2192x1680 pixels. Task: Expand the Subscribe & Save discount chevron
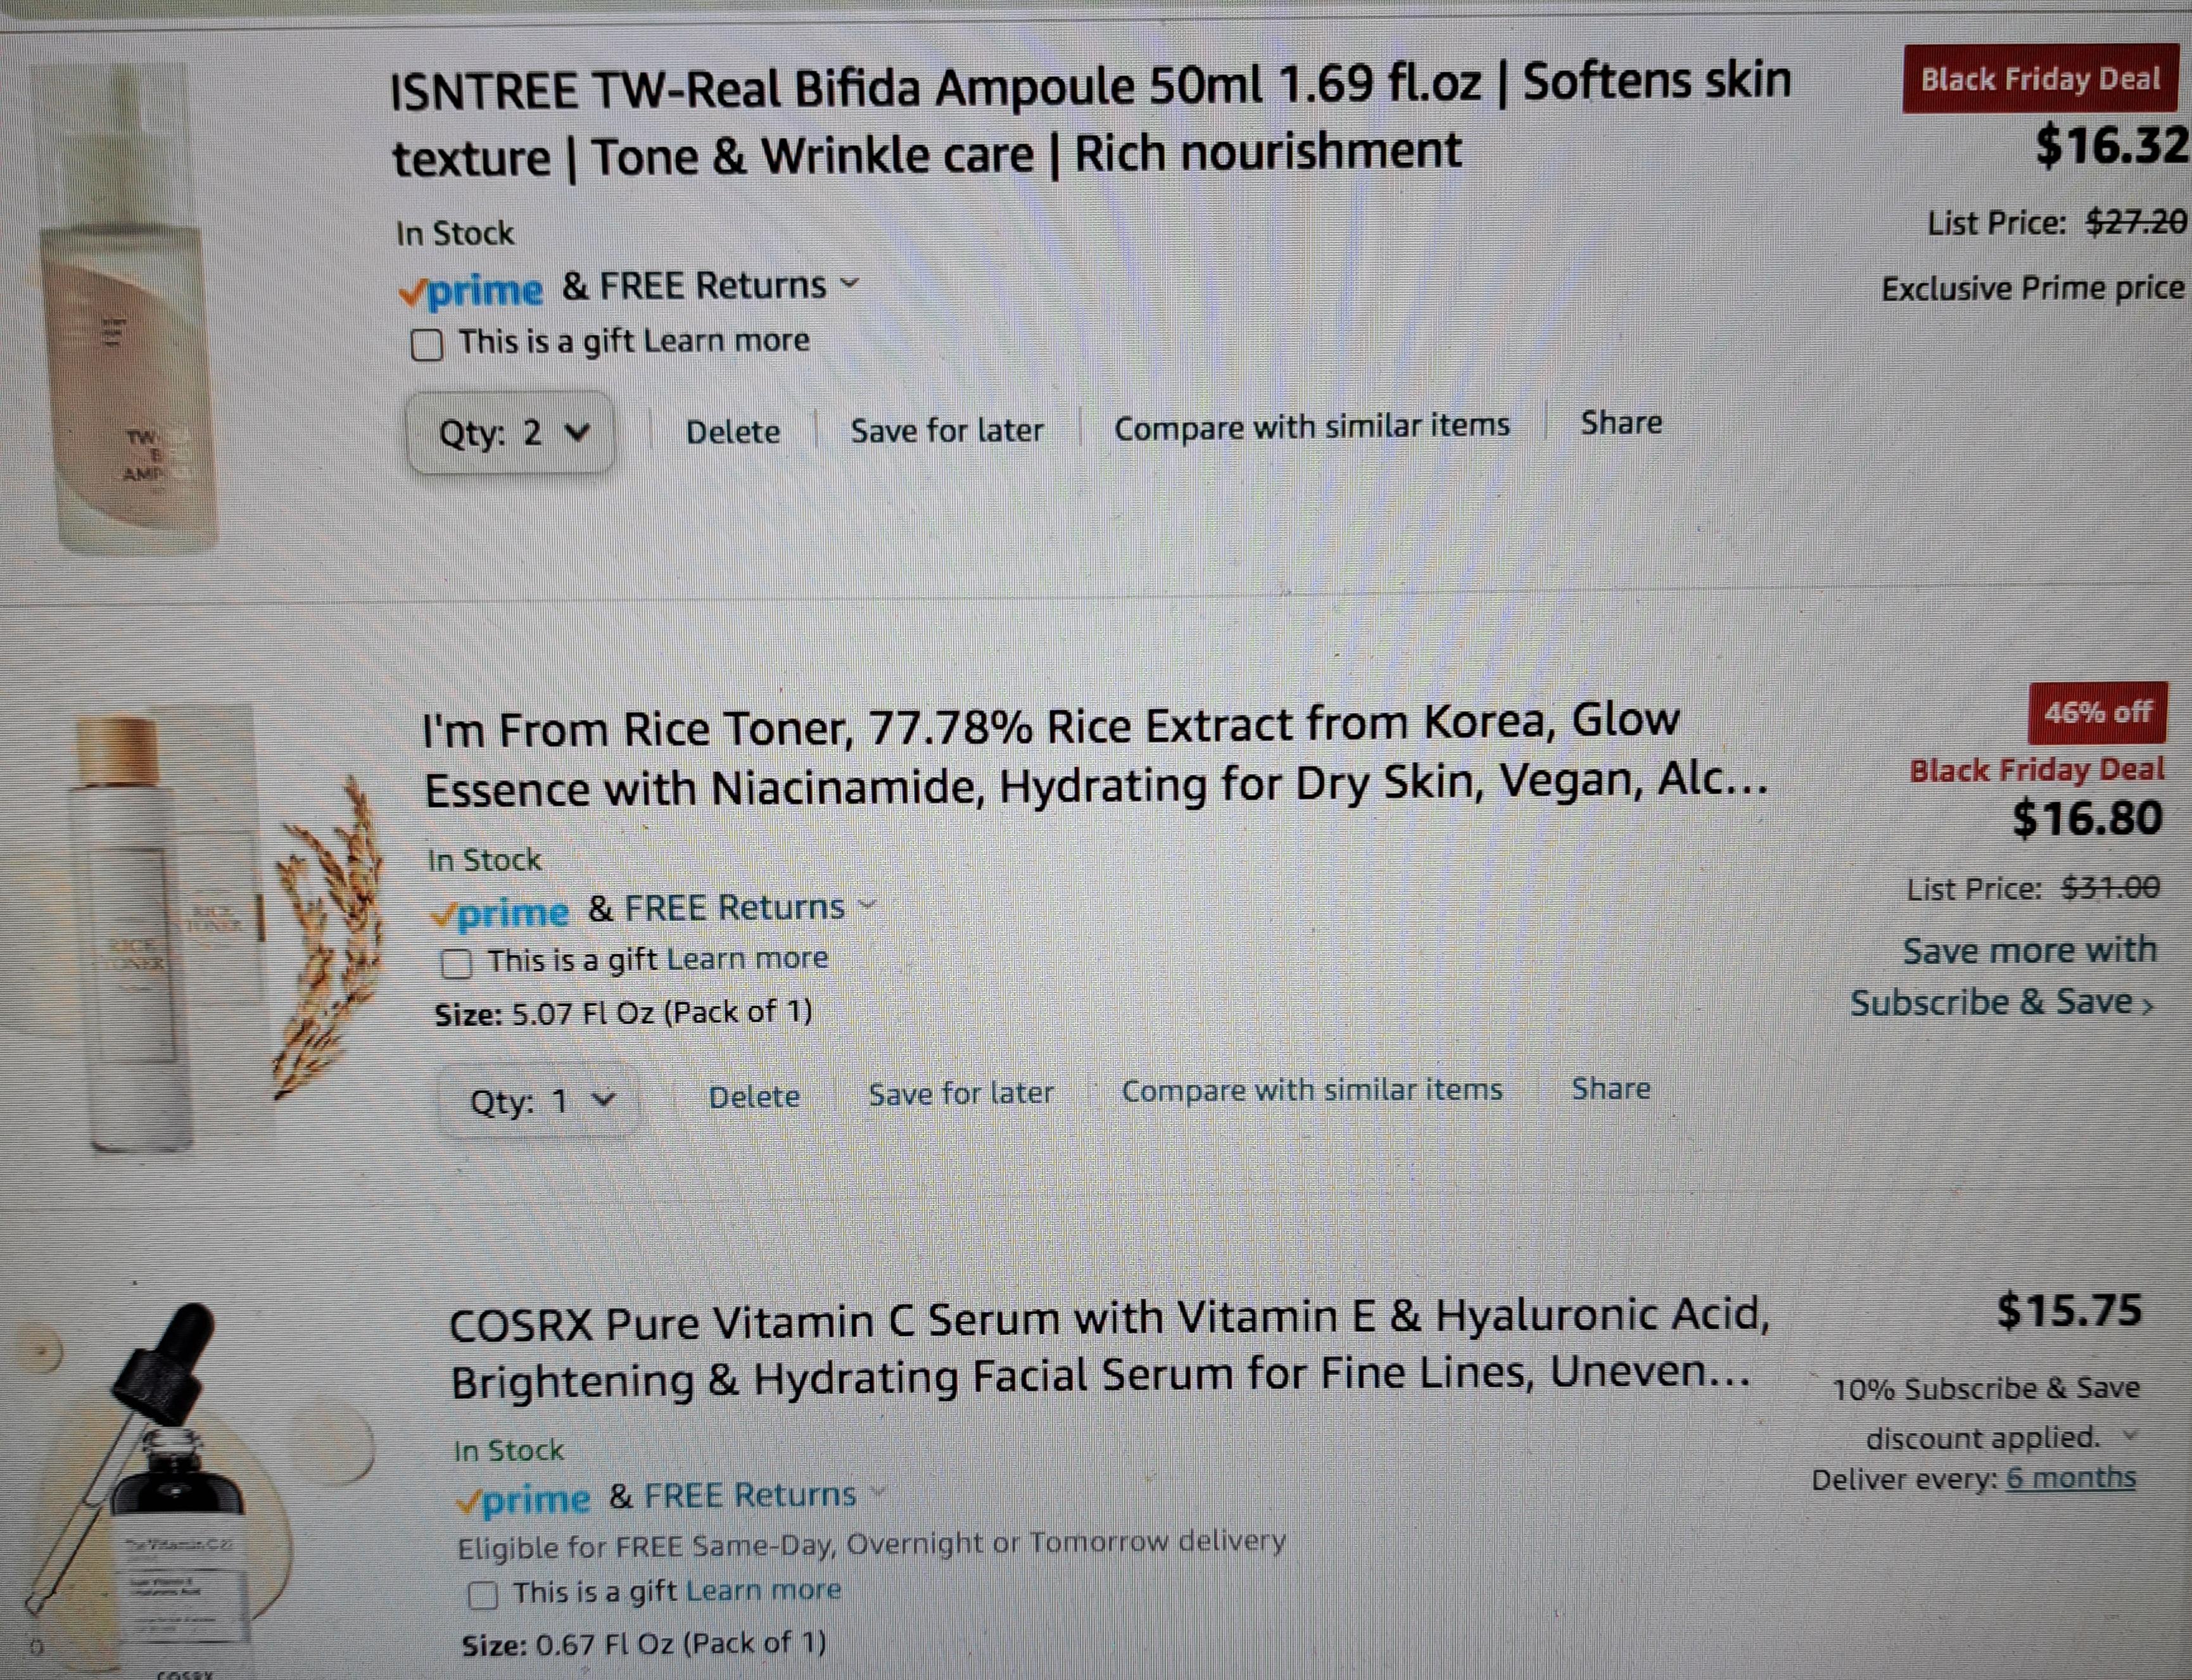[x=2130, y=1435]
